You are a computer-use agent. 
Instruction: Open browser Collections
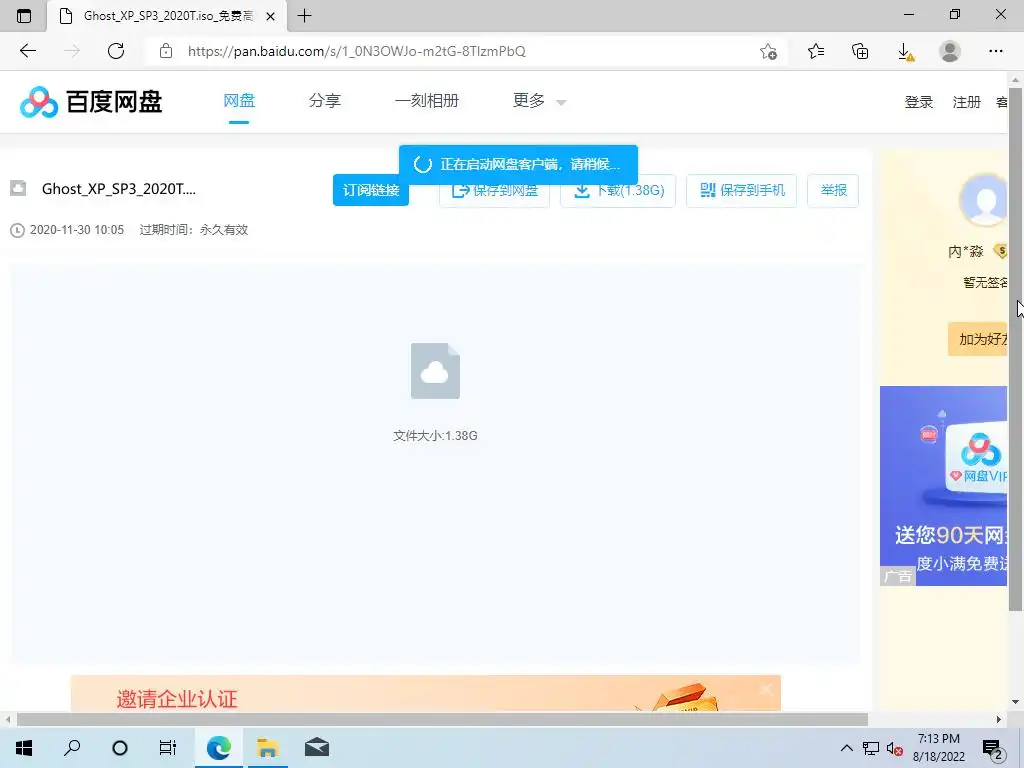860,51
